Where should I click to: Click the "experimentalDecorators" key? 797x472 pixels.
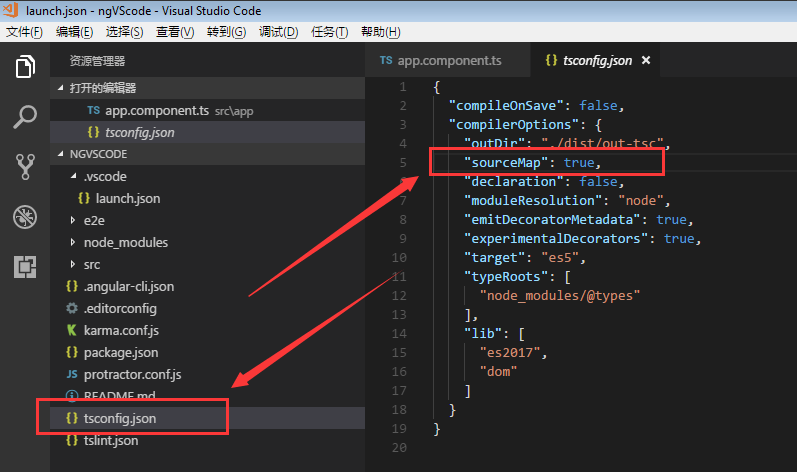pos(556,239)
